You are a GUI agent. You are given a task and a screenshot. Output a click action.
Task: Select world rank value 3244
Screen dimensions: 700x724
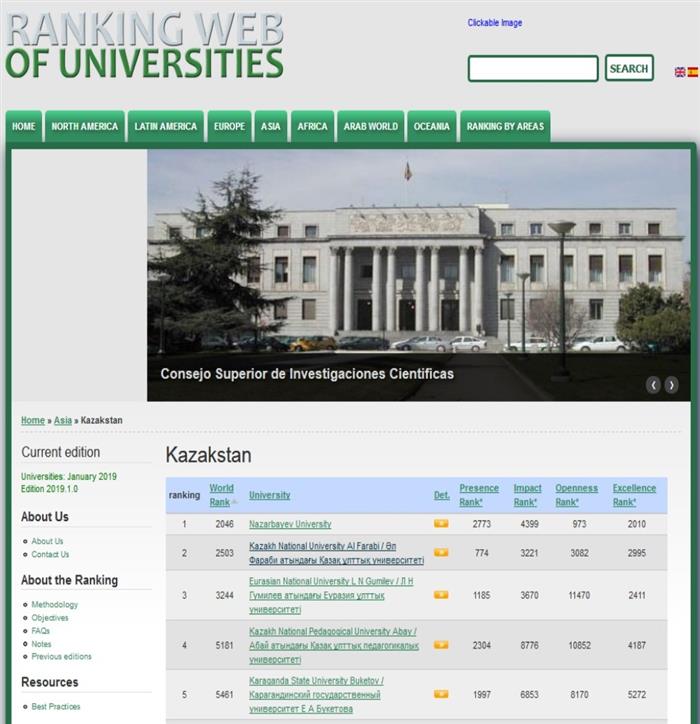coord(224,595)
